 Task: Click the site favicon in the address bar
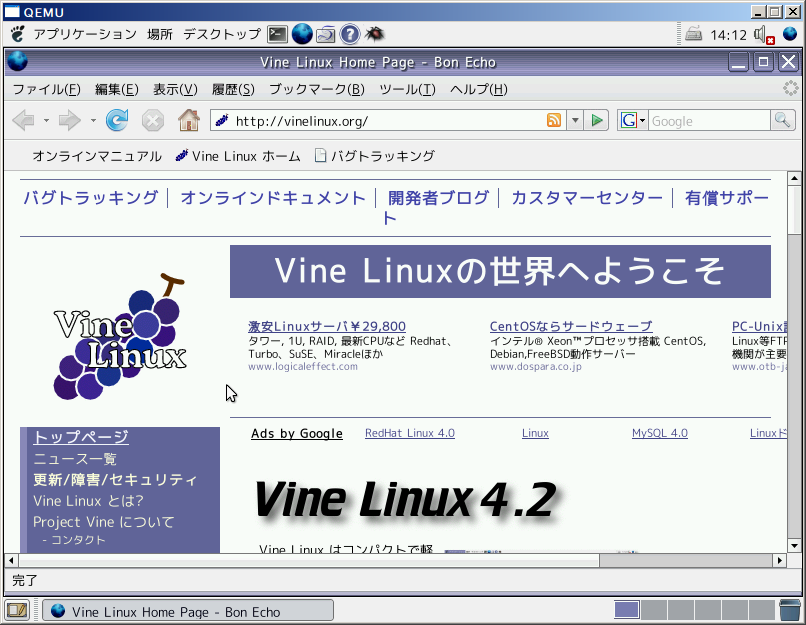click(222, 121)
